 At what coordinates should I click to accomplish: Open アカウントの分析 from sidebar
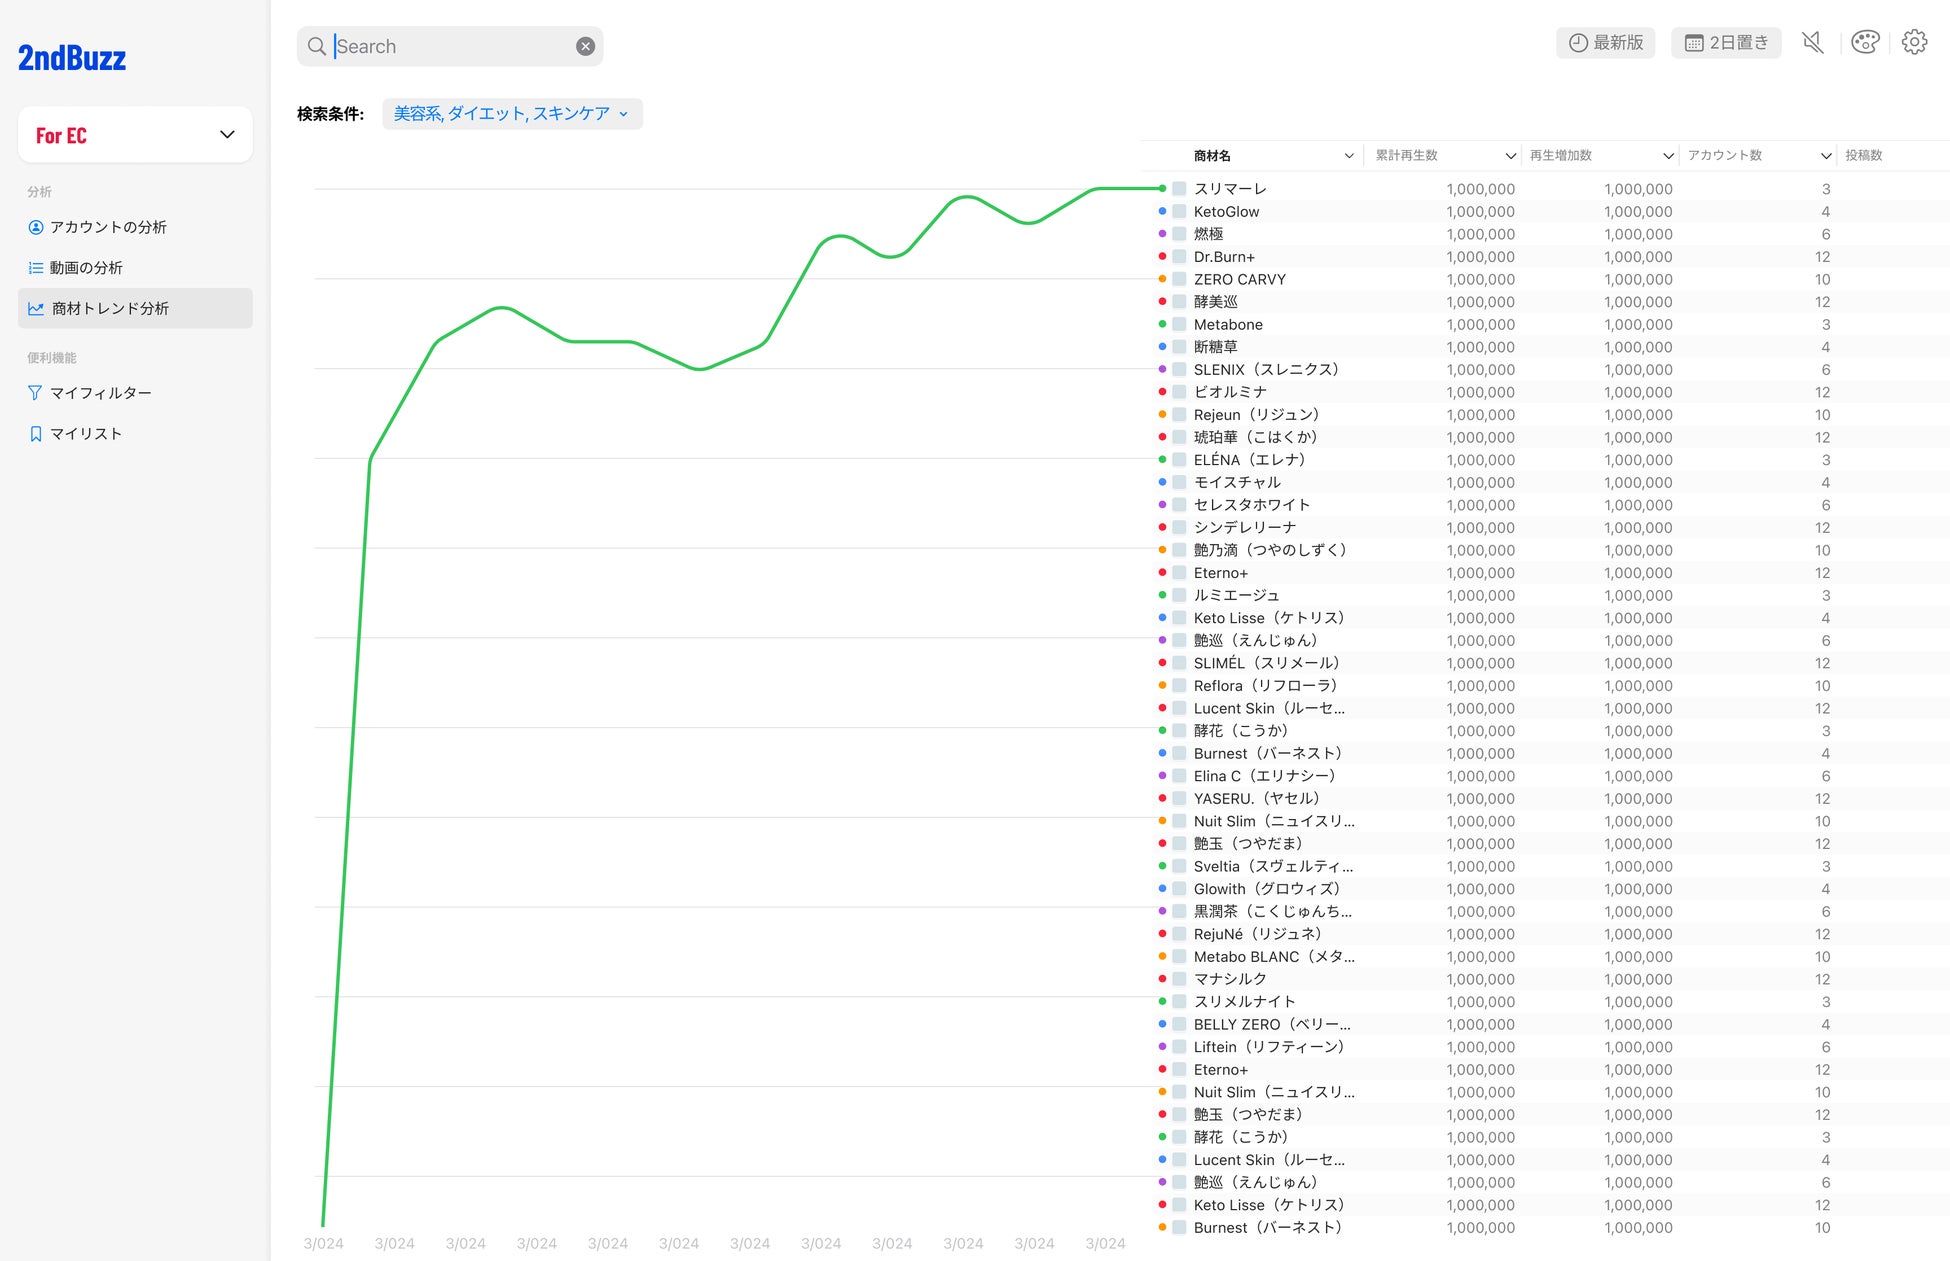click(98, 227)
